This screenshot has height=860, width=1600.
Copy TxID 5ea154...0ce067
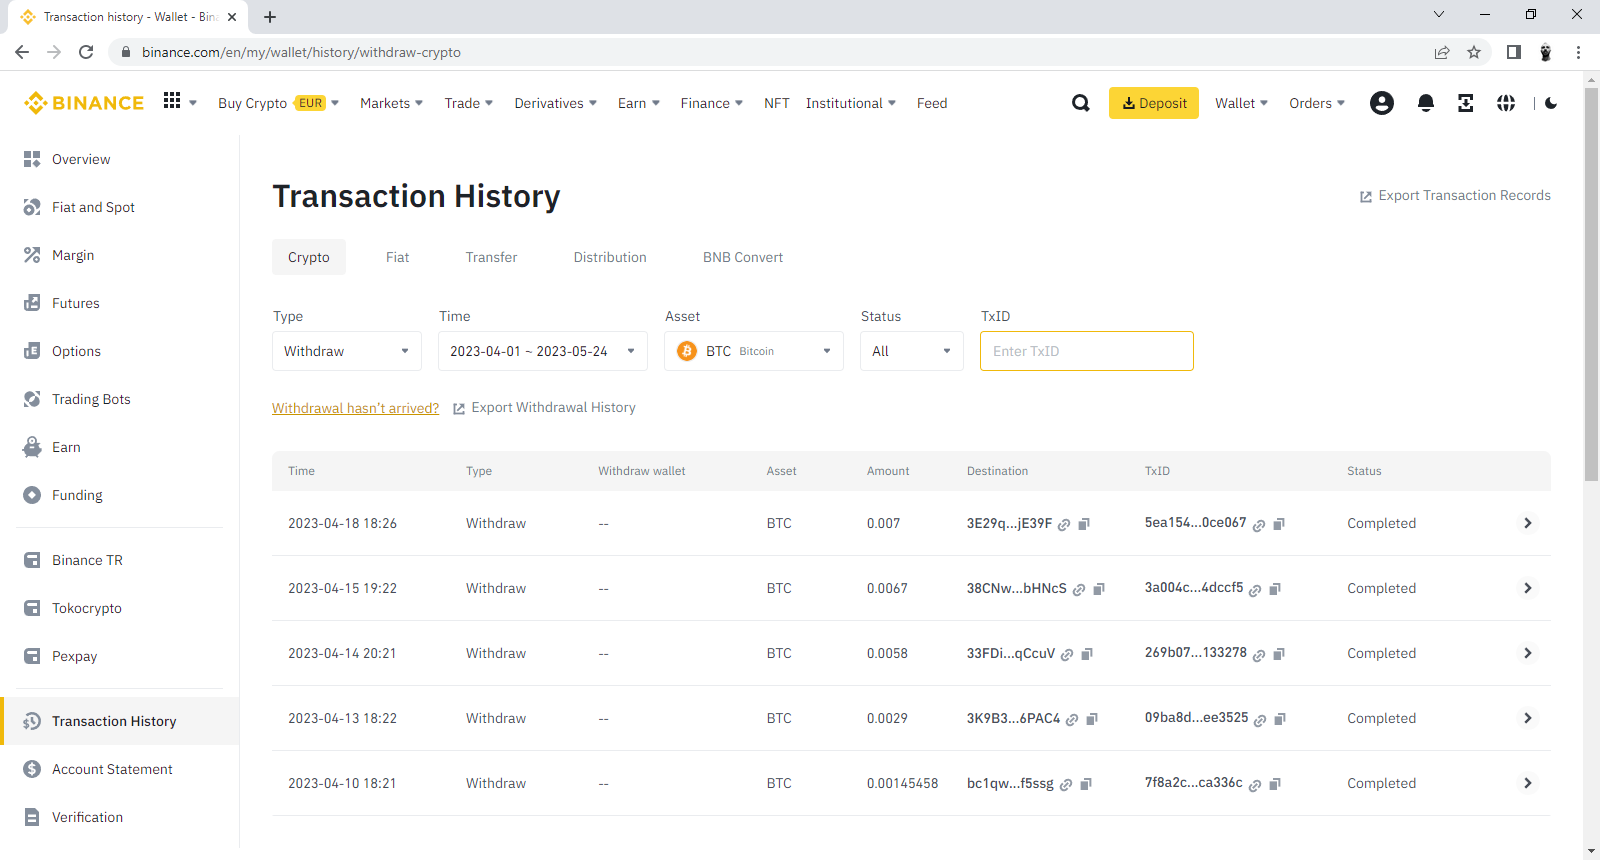click(x=1279, y=524)
